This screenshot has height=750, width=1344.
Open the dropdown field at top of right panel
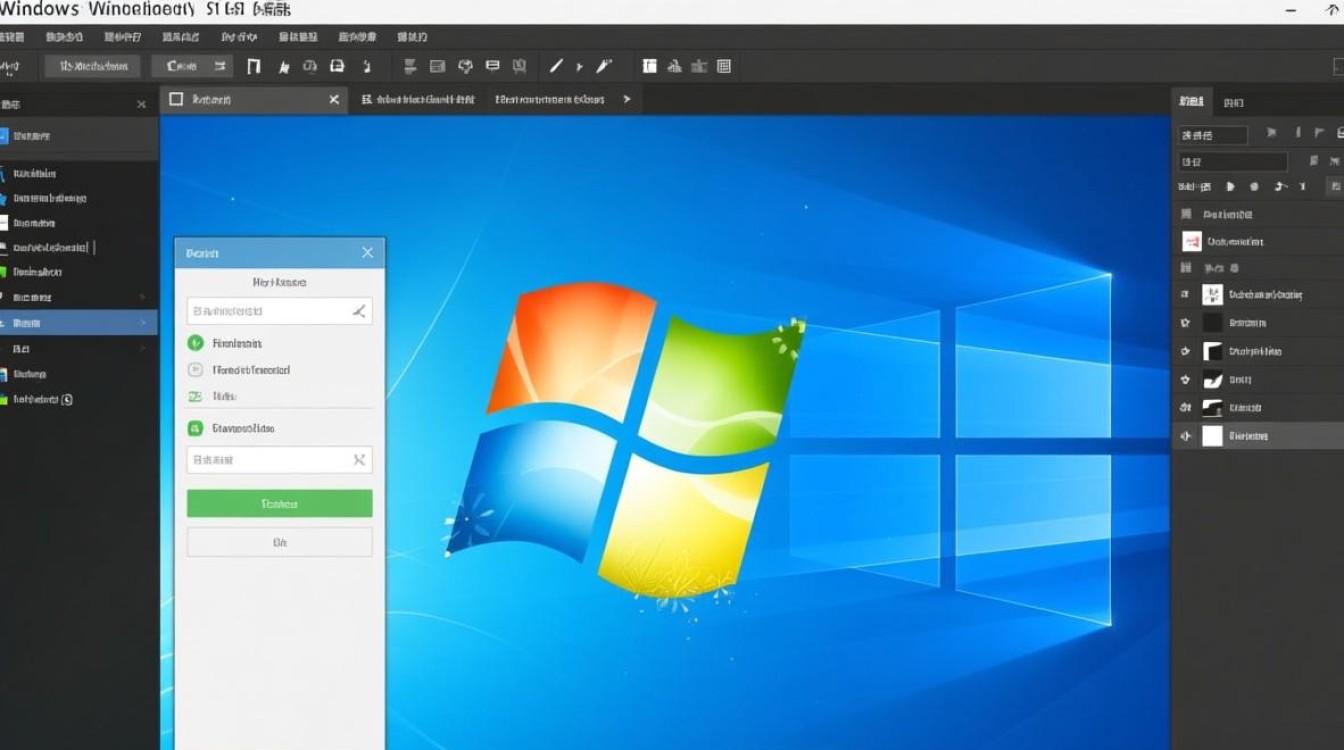click(1213, 135)
